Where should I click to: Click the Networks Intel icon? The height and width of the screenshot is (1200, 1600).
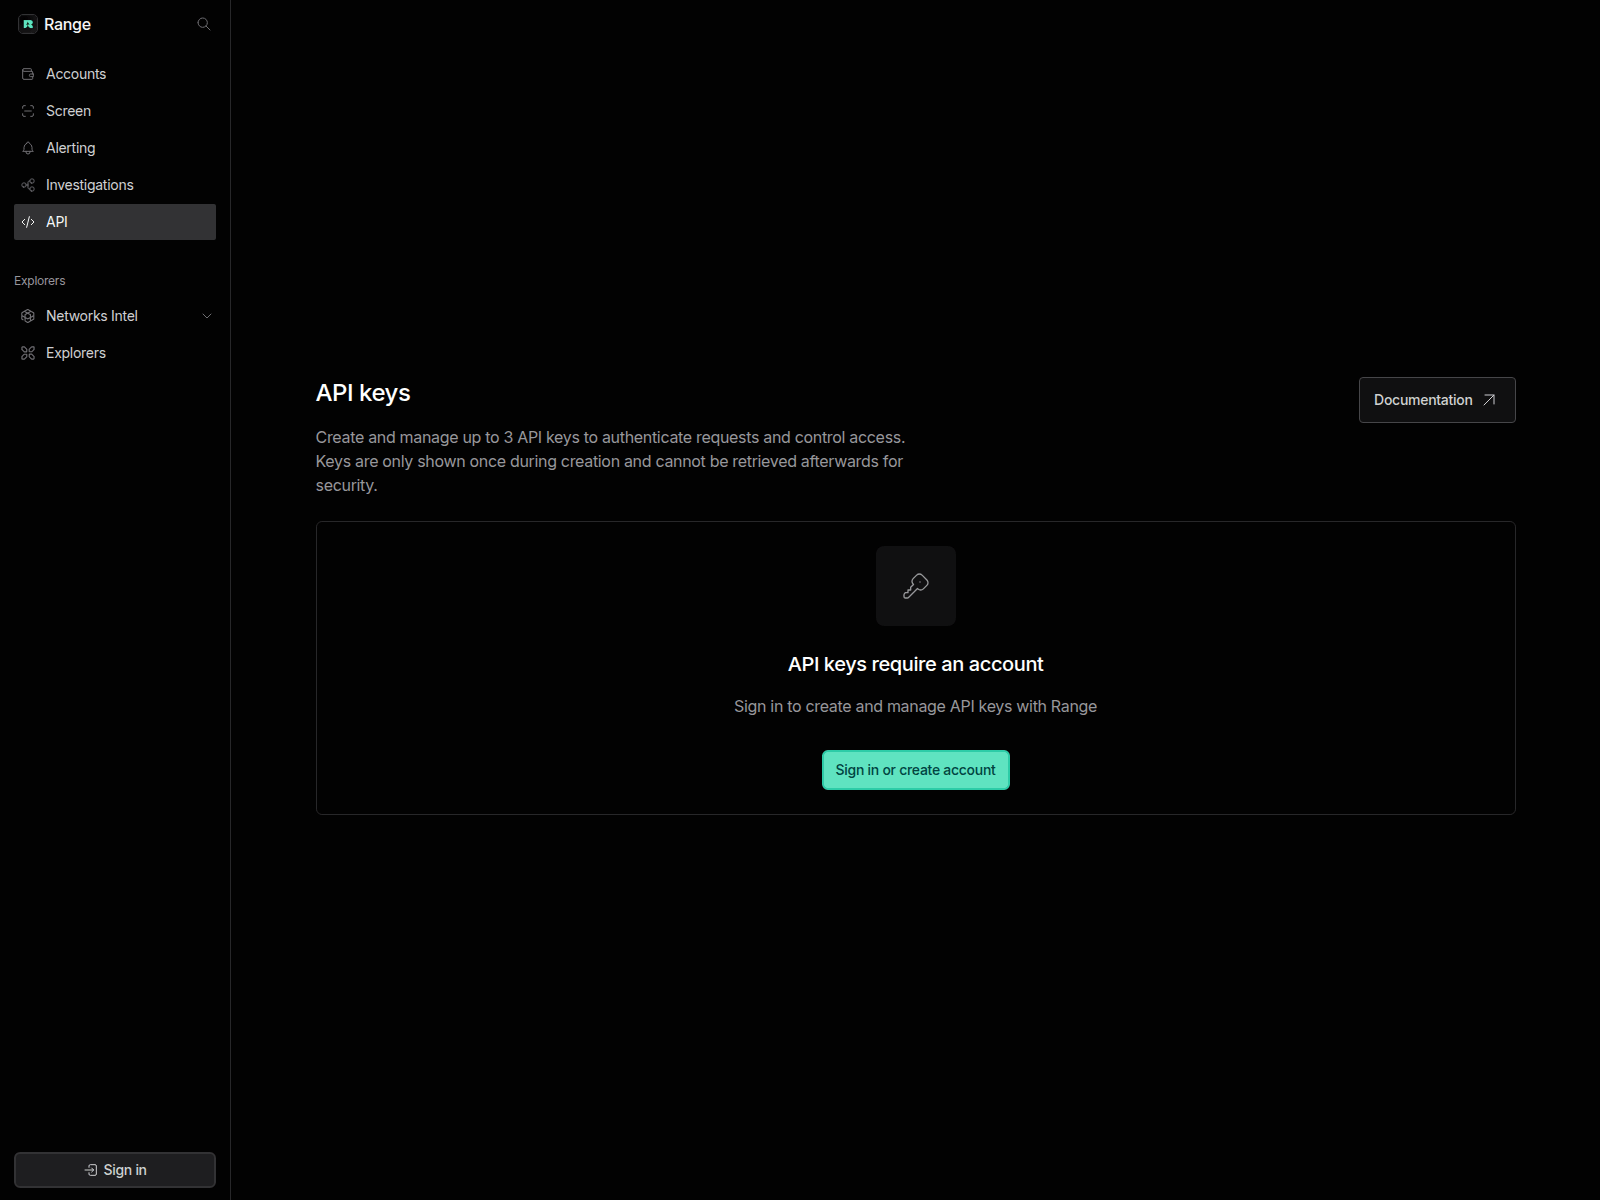pos(28,316)
